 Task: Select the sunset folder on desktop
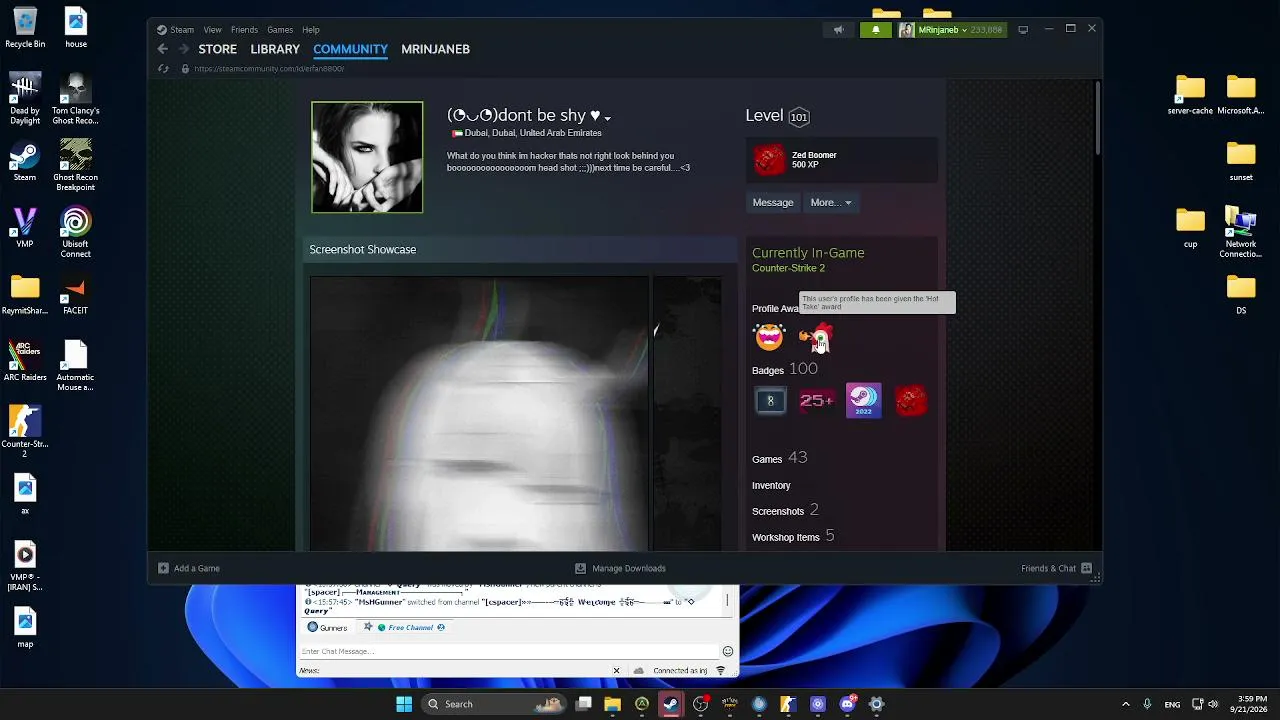[1241, 161]
